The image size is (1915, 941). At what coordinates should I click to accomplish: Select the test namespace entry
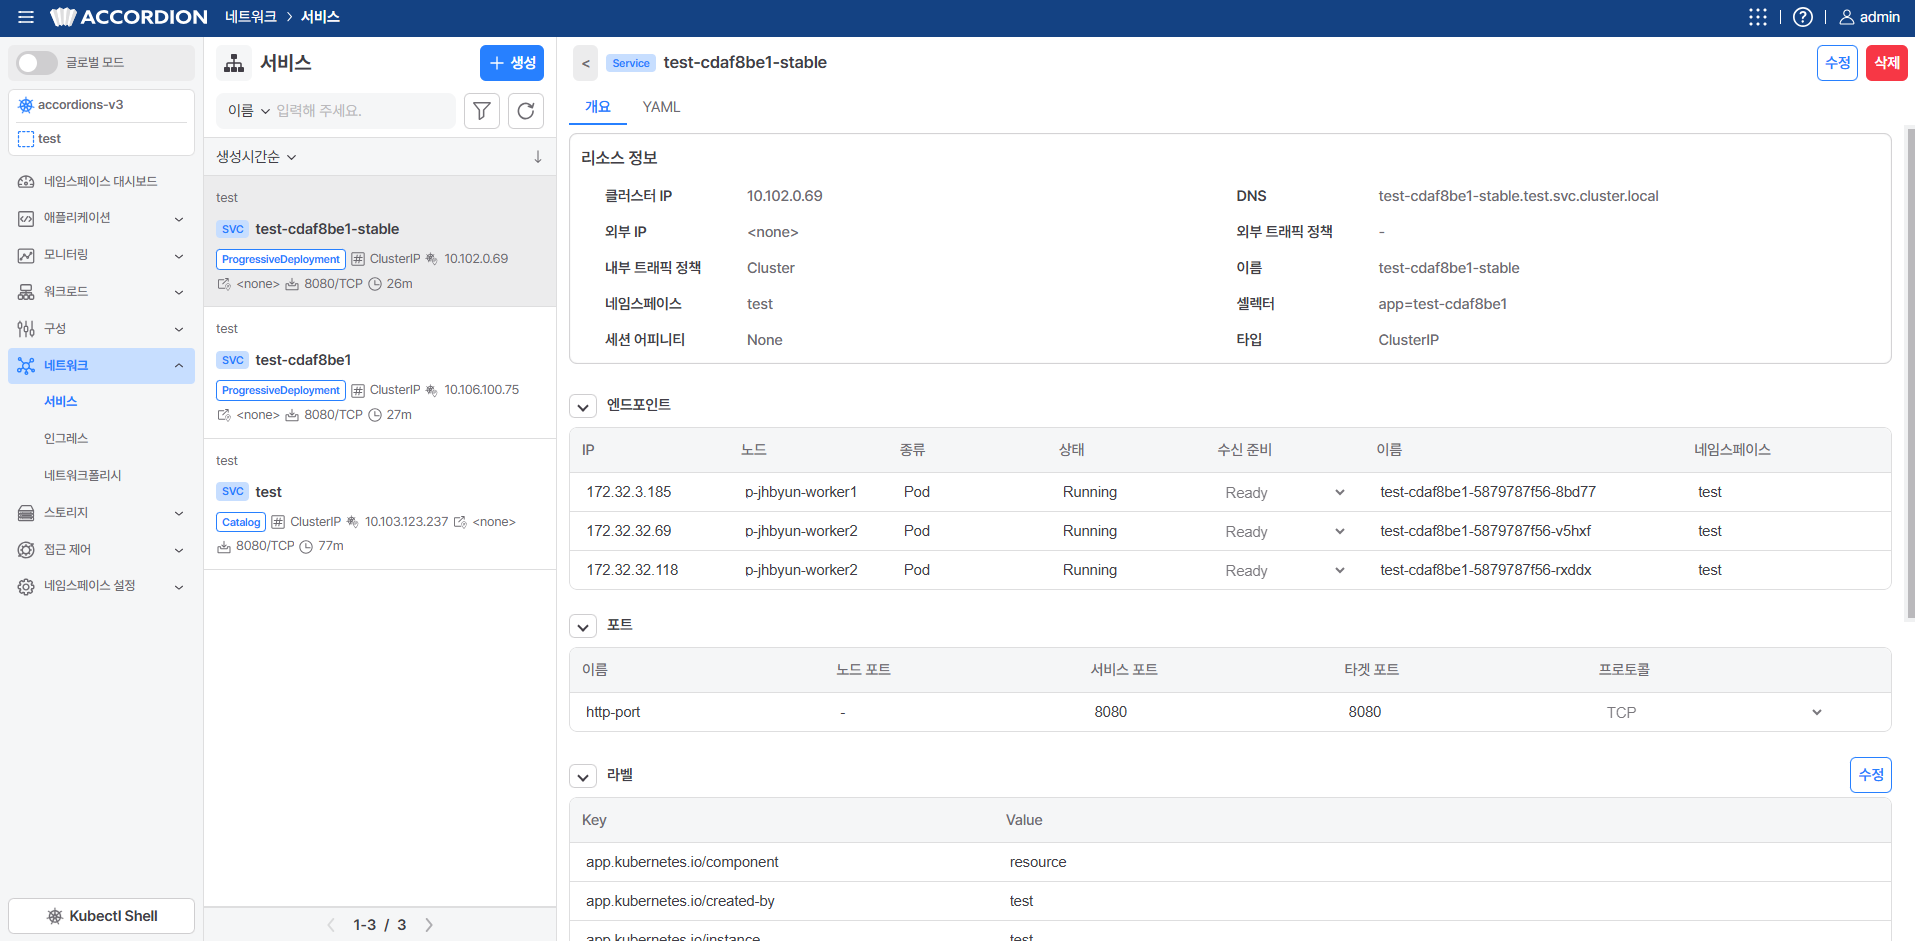point(101,139)
